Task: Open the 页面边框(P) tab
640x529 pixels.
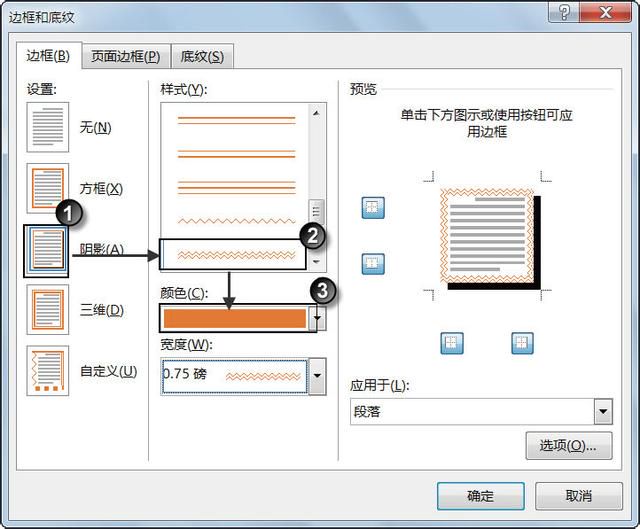Action: coord(125,56)
